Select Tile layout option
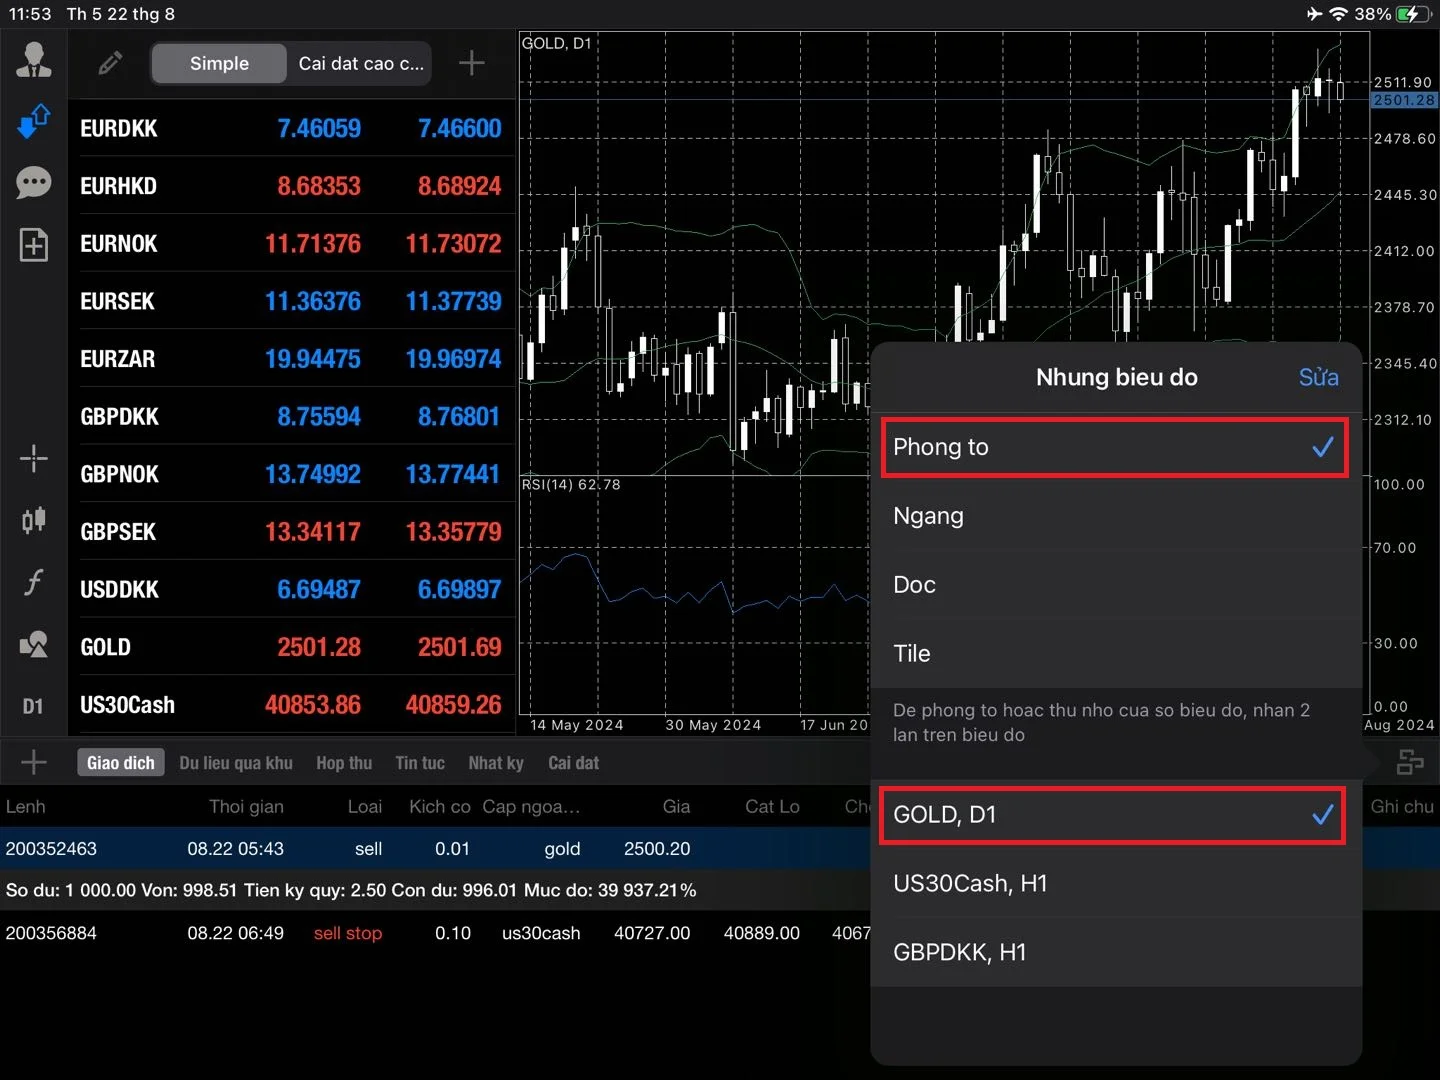1440x1080 pixels. [1116, 654]
